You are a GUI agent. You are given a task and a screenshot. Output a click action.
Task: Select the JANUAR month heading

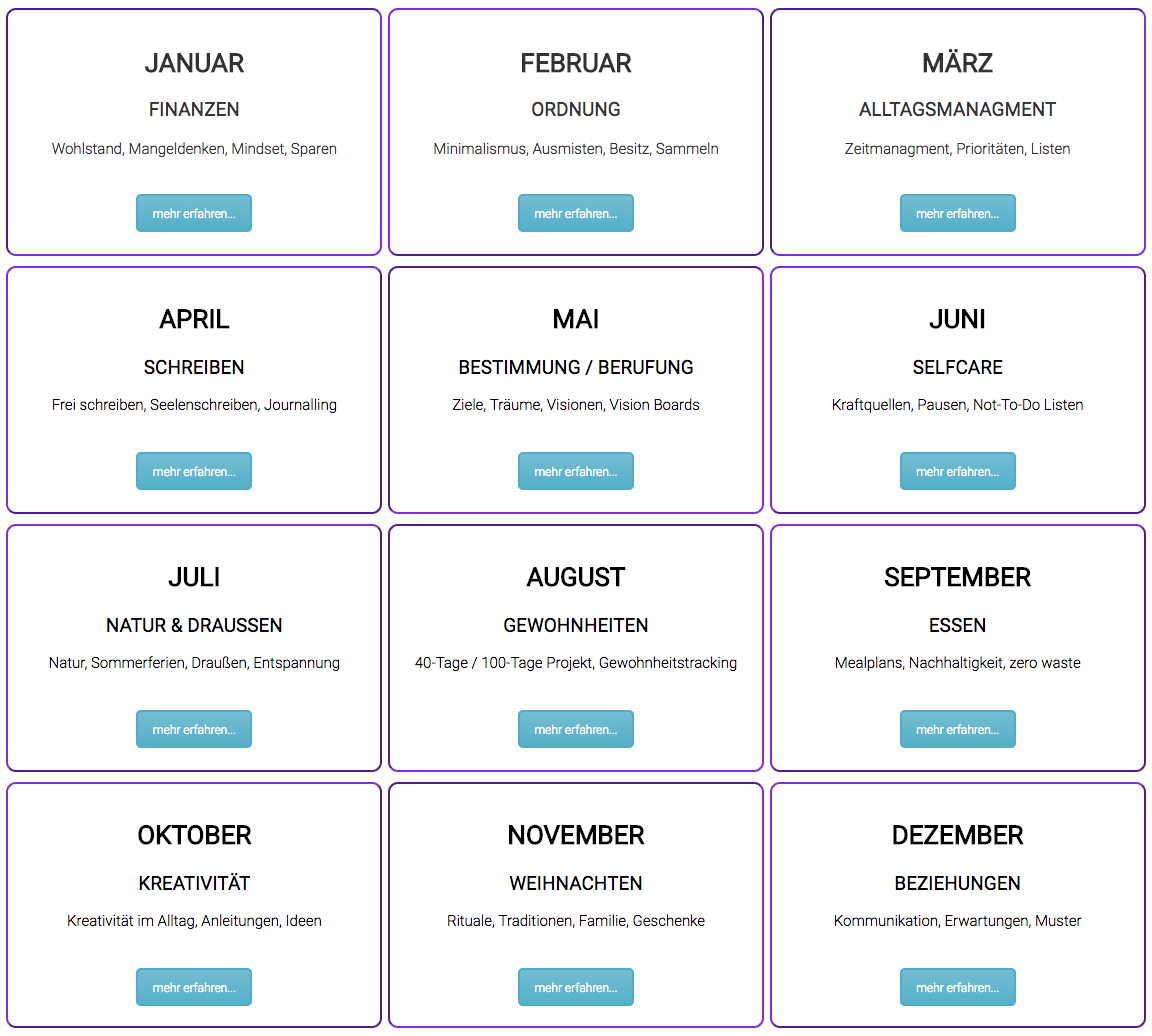(x=194, y=63)
